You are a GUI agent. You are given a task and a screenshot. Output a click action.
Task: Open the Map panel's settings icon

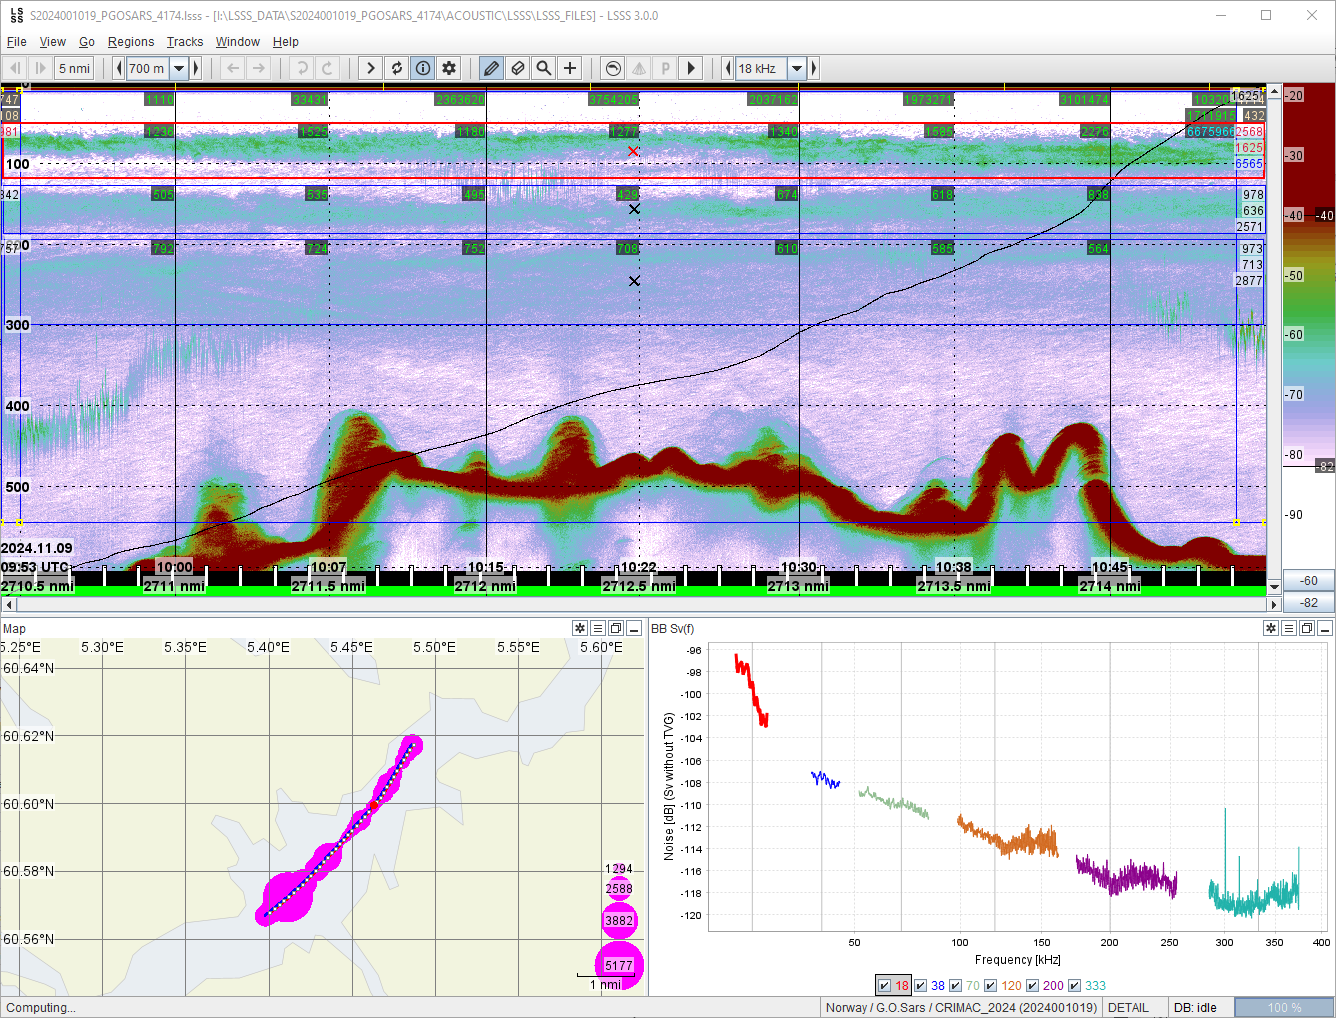click(580, 628)
